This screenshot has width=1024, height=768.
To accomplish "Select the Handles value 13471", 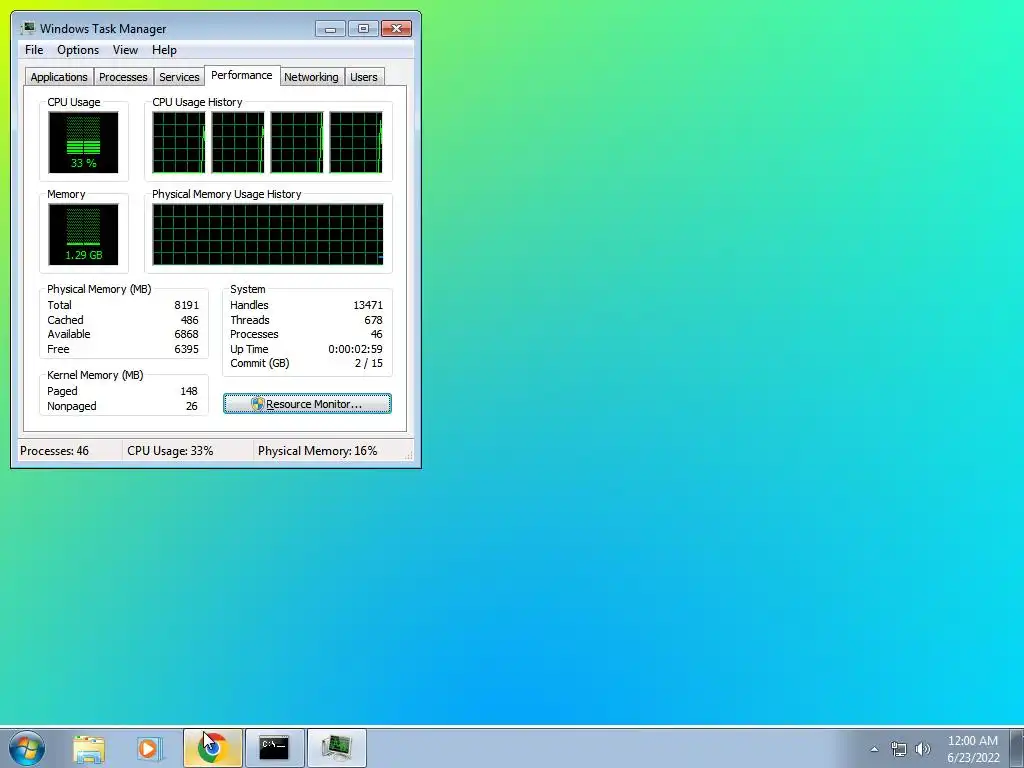I will coord(368,305).
